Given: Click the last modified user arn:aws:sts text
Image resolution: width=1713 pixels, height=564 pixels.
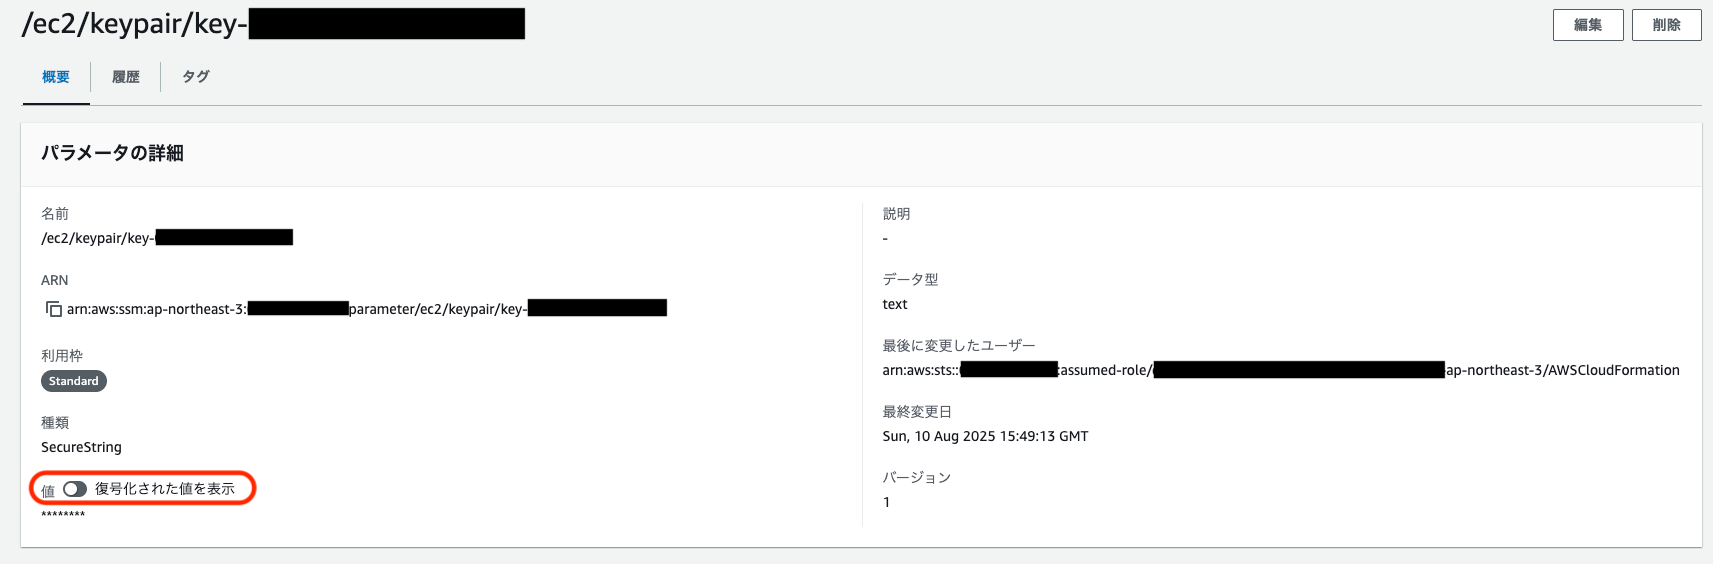Looking at the screenshot, I should pos(1281,370).
